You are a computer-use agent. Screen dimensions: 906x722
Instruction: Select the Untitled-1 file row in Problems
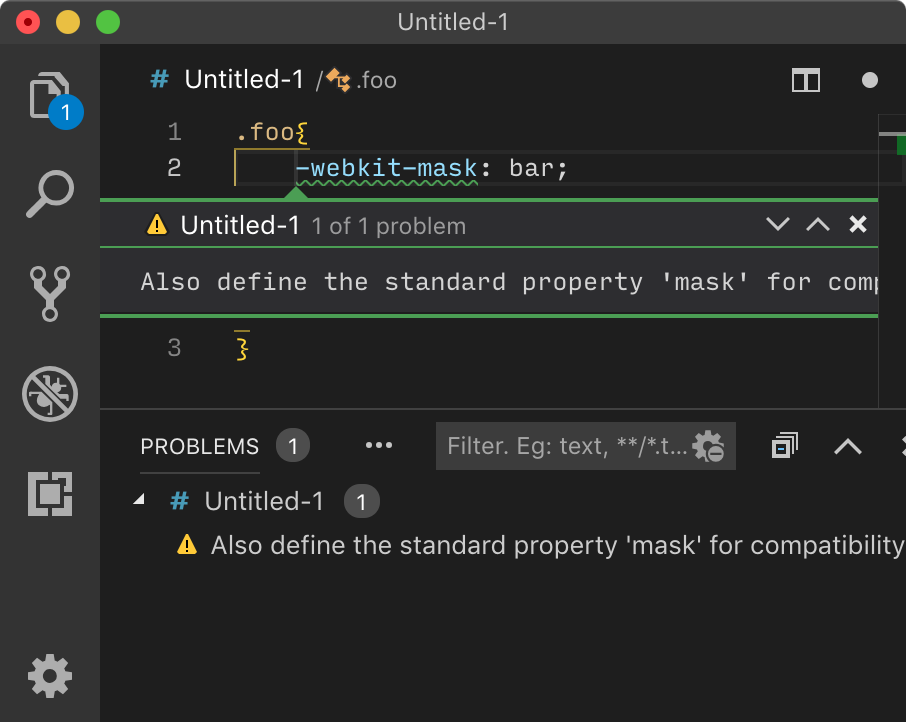pyautogui.click(x=503, y=501)
